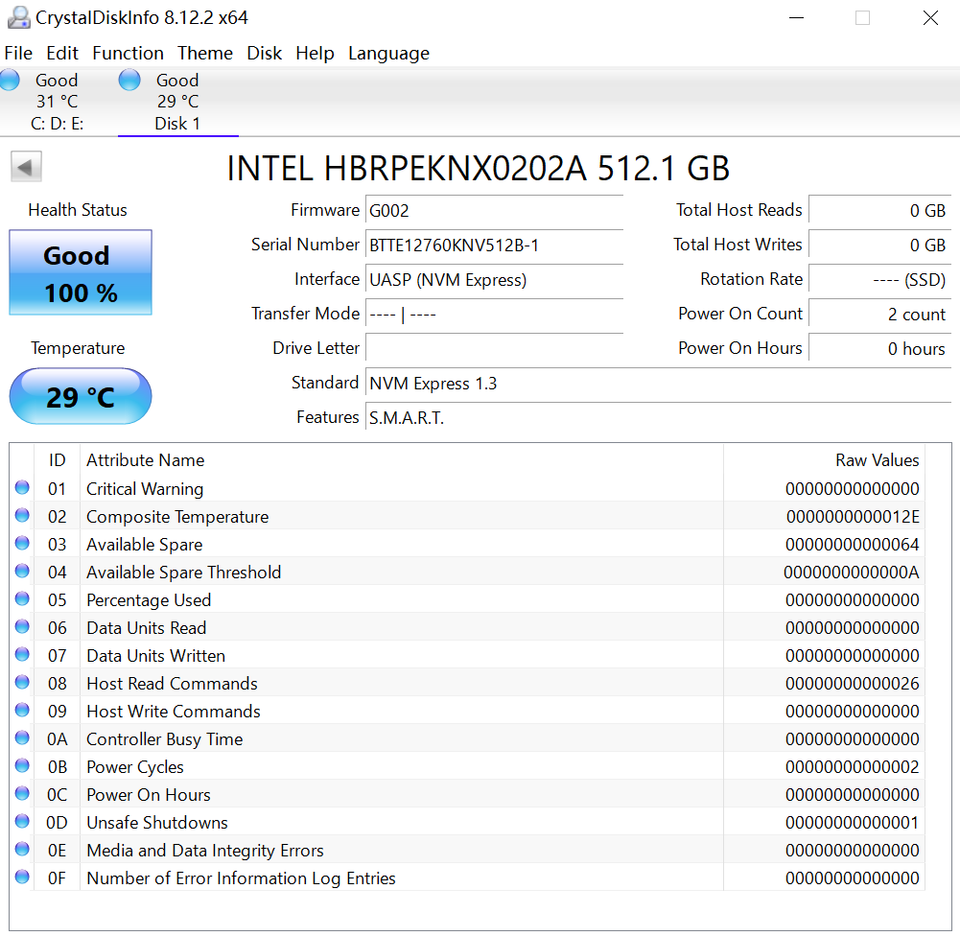The width and height of the screenshot is (960, 936).
Task: Click the Good 100% health status button
Action: (x=80, y=272)
